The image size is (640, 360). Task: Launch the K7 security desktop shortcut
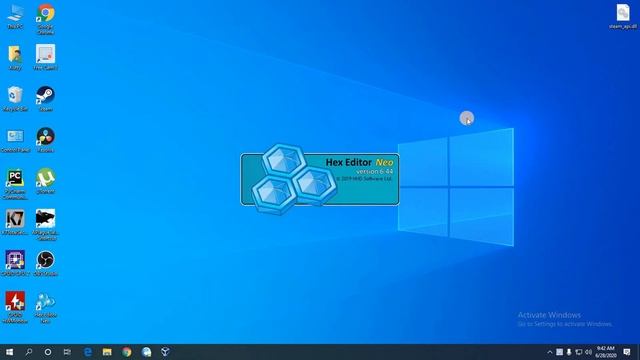click(x=15, y=222)
